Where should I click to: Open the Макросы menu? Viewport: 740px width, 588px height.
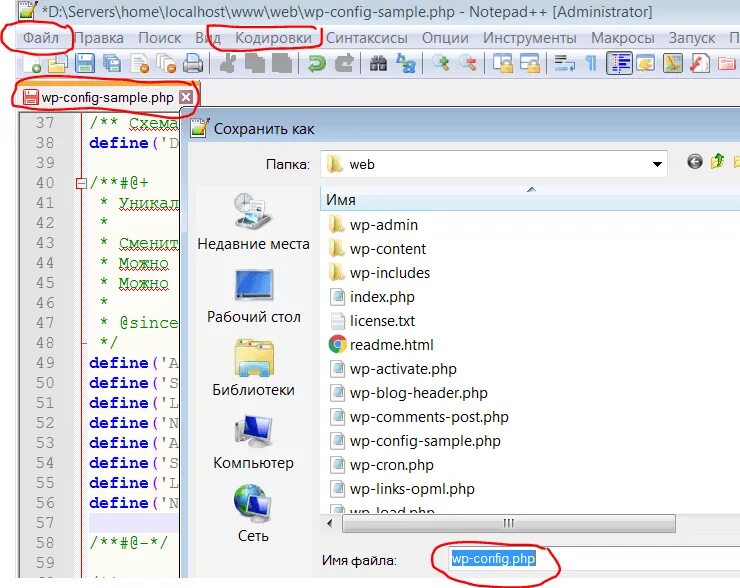[623, 38]
